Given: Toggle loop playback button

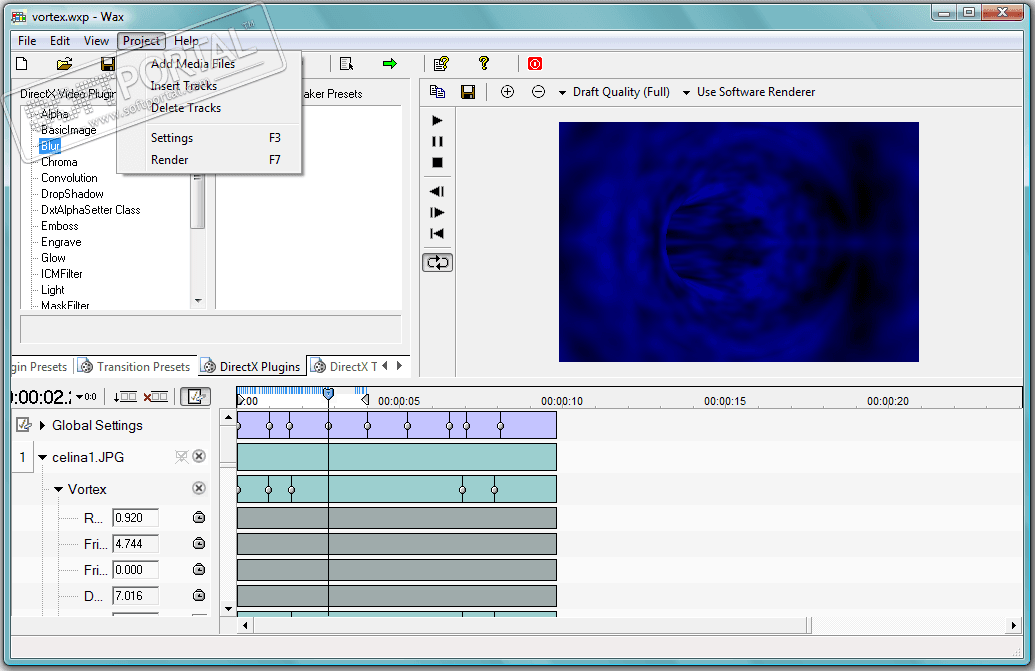Looking at the screenshot, I should point(437,262).
